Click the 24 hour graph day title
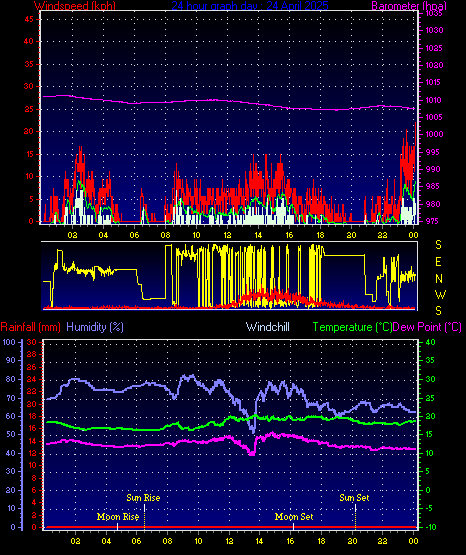 pyautogui.click(x=250, y=5)
